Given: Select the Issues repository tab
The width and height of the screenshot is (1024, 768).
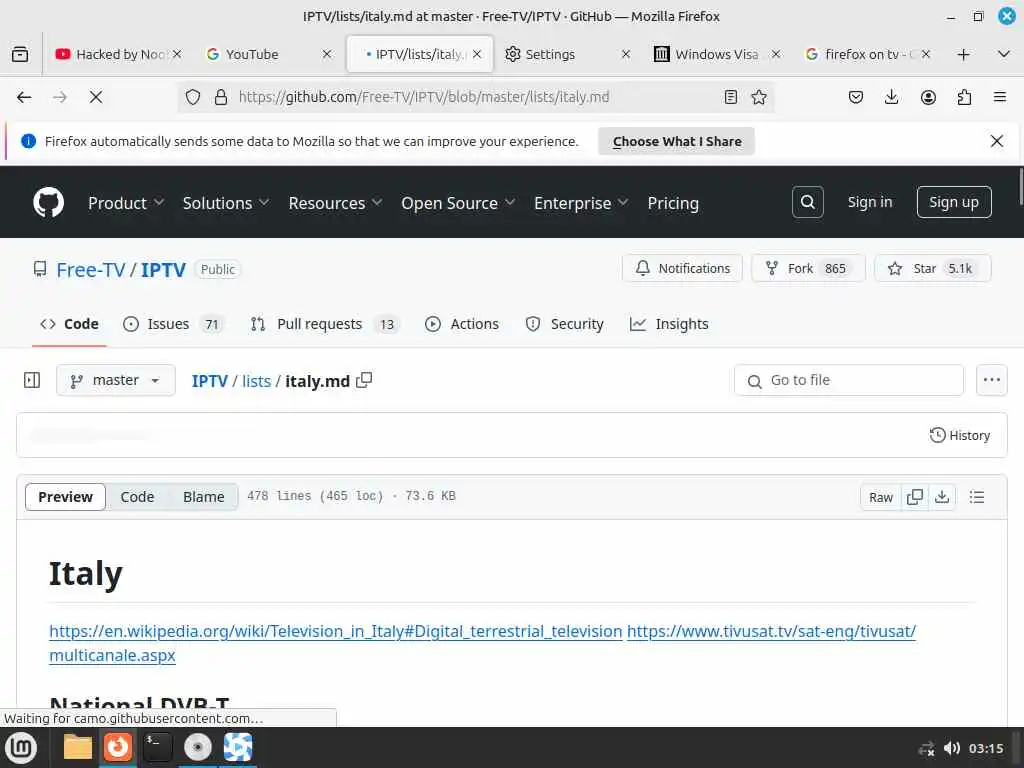Looking at the screenshot, I should click(x=174, y=324).
